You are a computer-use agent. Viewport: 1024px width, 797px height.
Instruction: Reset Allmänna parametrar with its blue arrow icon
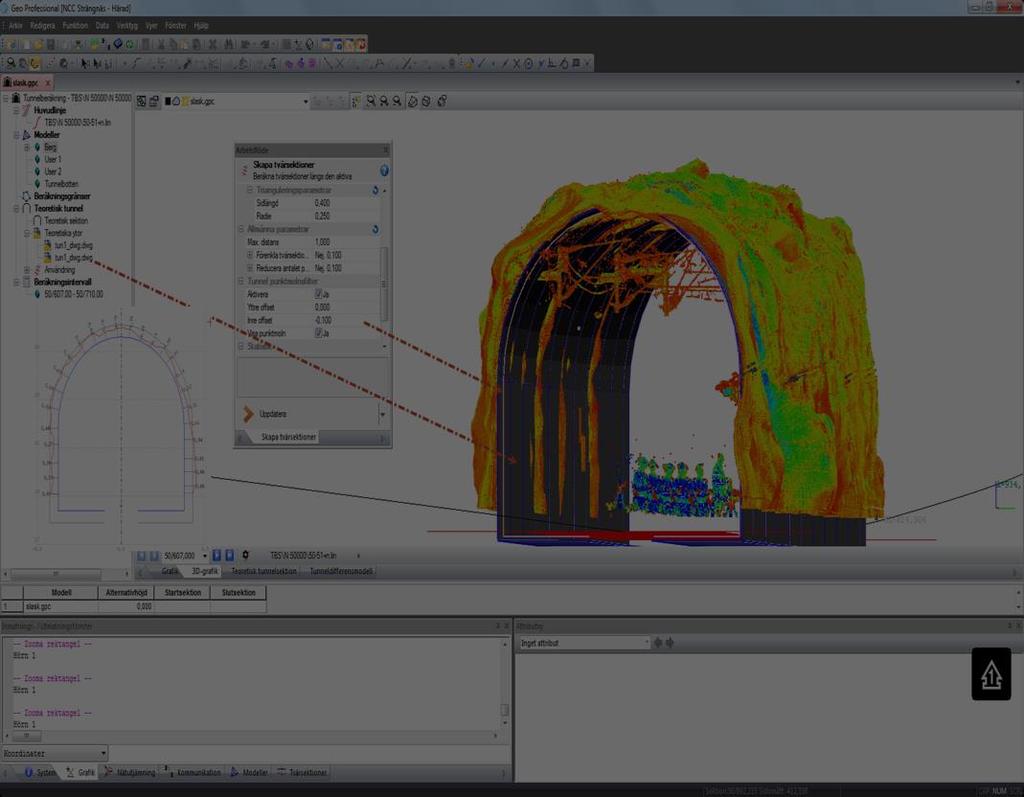[376, 229]
